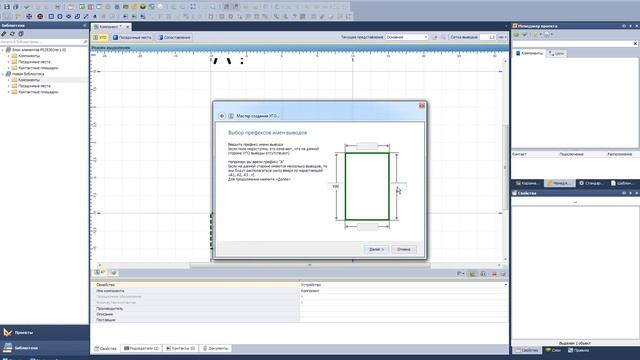Click the refresh icon in Library panel

(x=12, y=34)
